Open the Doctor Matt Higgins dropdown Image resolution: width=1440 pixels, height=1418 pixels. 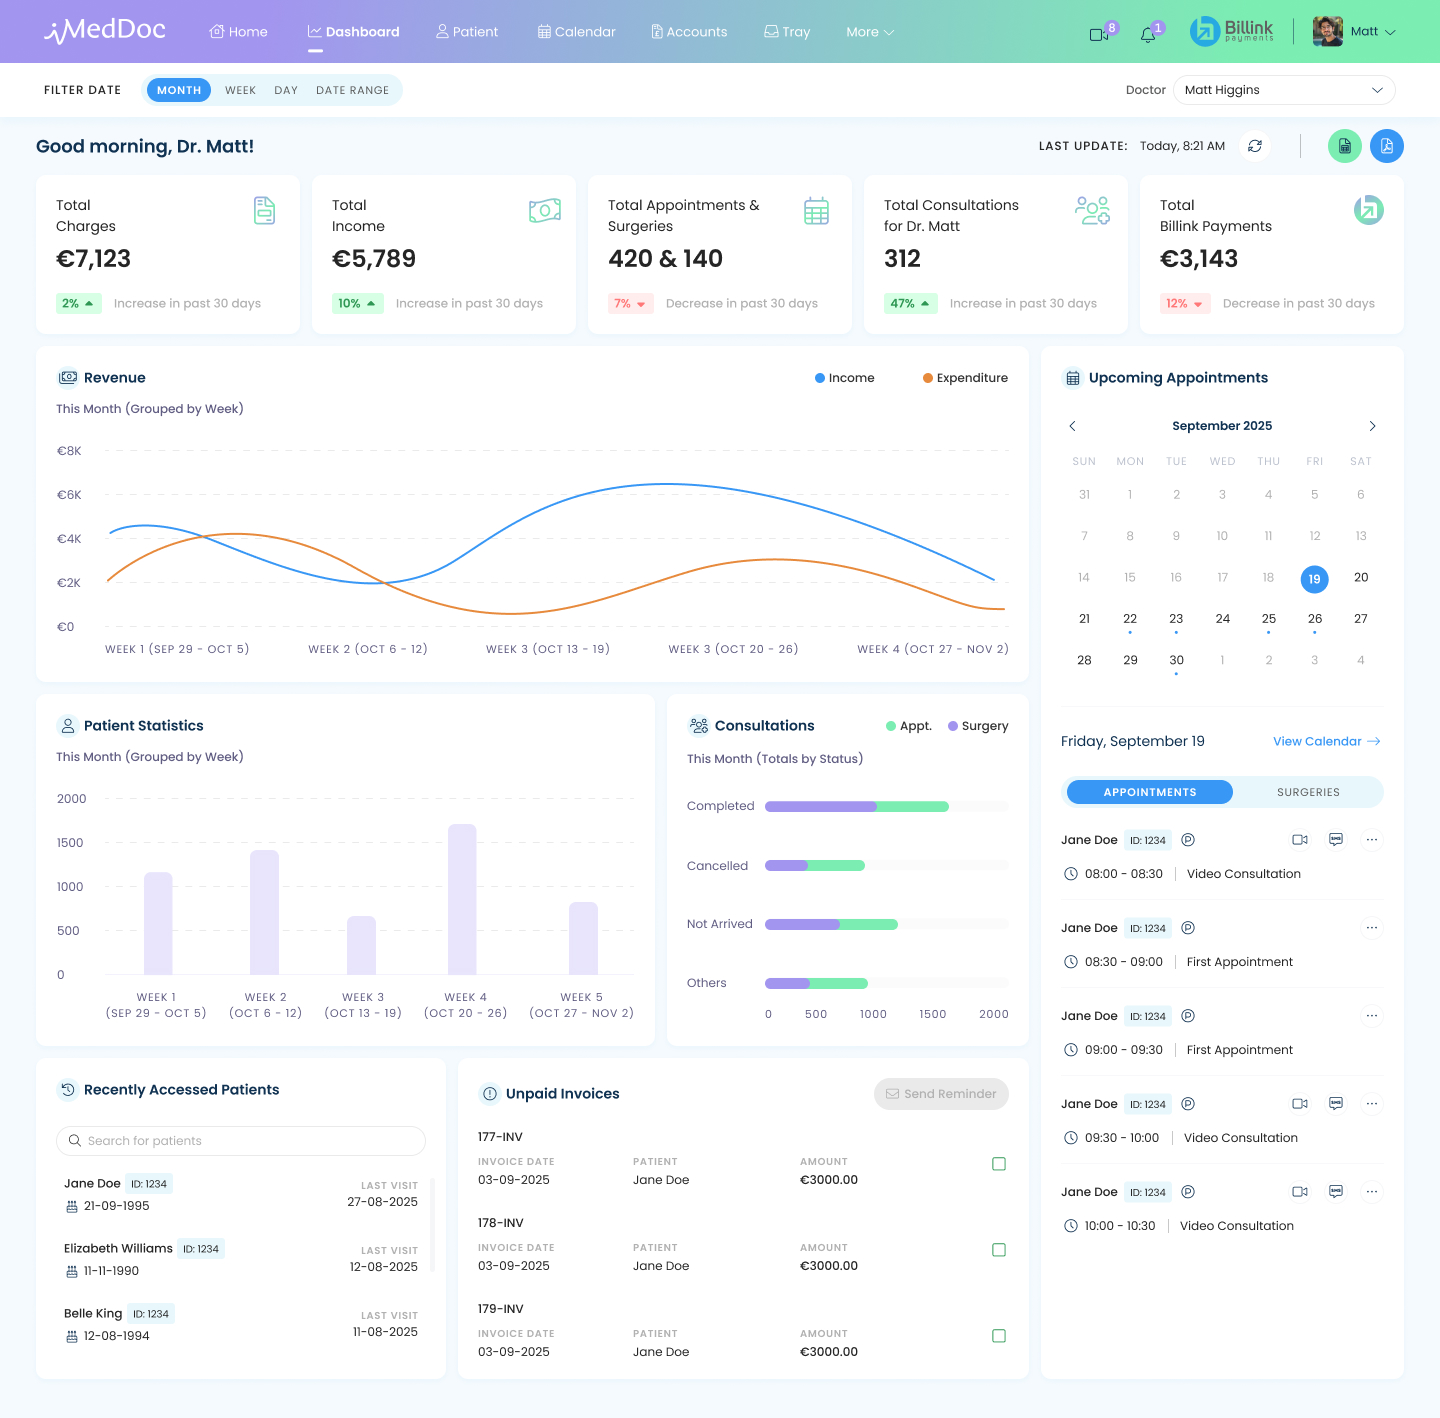click(1284, 90)
